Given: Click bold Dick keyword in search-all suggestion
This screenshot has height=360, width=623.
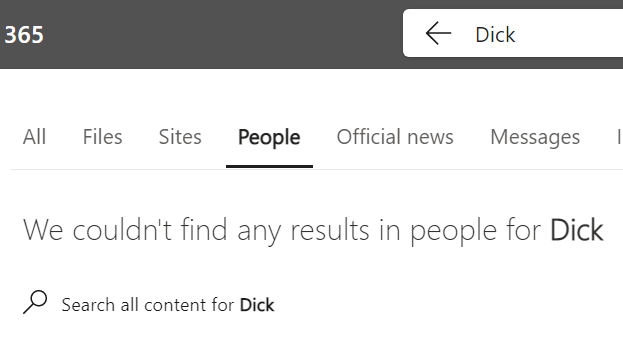Looking at the screenshot, I should (257, 305).
